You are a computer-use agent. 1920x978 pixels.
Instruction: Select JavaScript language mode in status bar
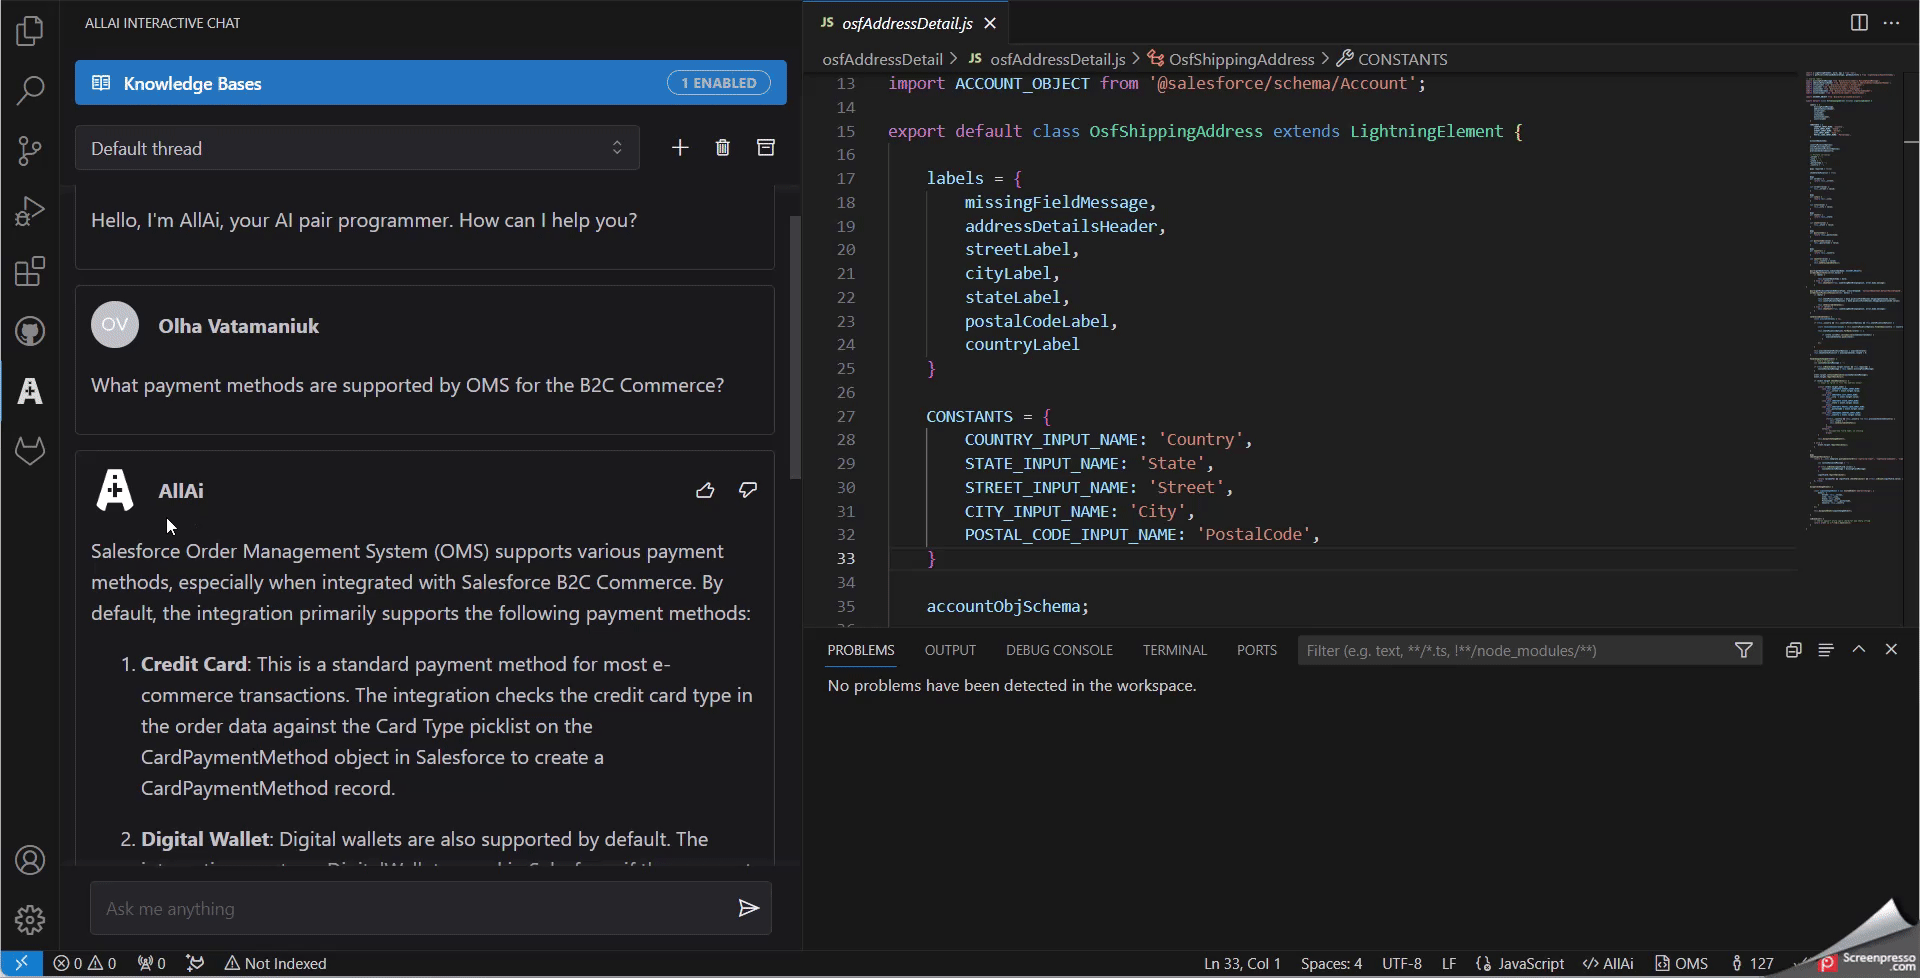(x=1529, y=963)
